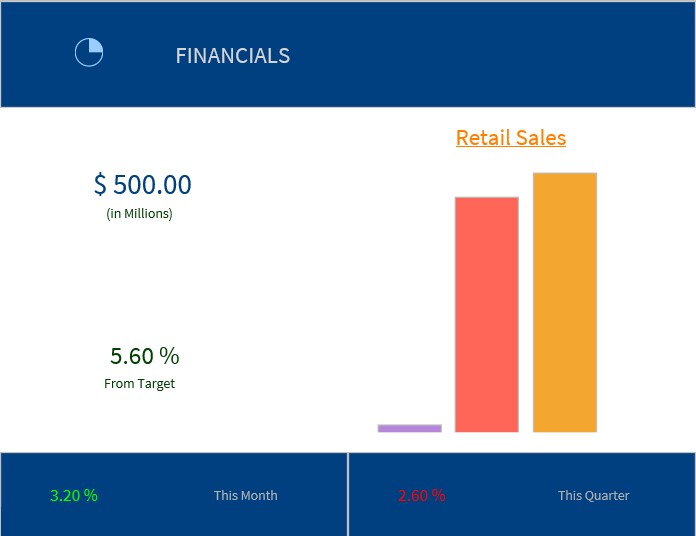Click the pie chart icon in header

click(x=89, y=52)
